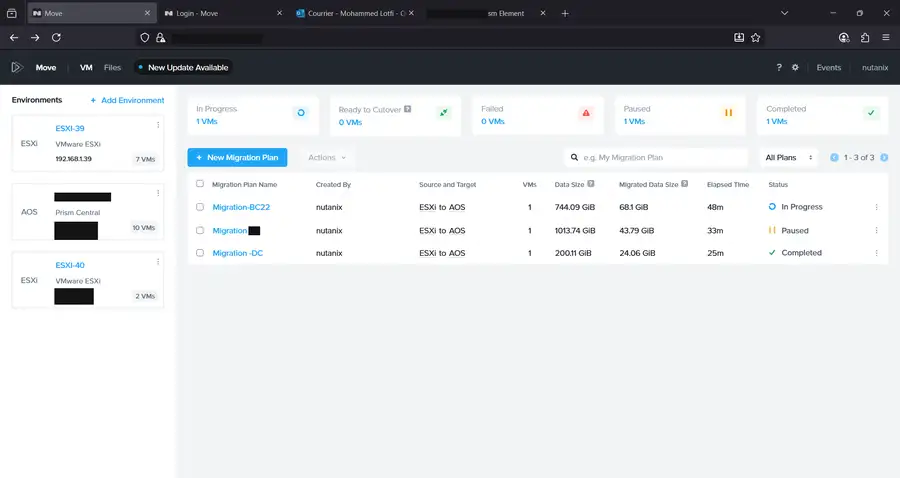Open the help question mark icon
Image resolution: width=900 pixels, height=478 pixels.
(779, 67)
